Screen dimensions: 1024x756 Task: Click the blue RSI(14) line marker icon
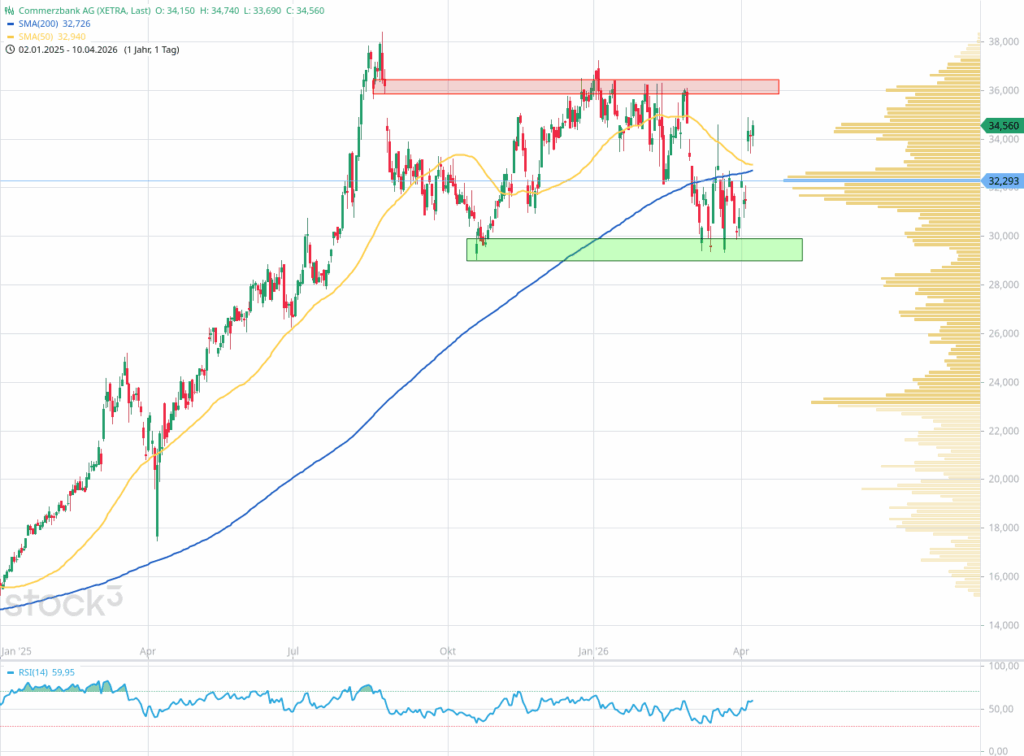10,672
